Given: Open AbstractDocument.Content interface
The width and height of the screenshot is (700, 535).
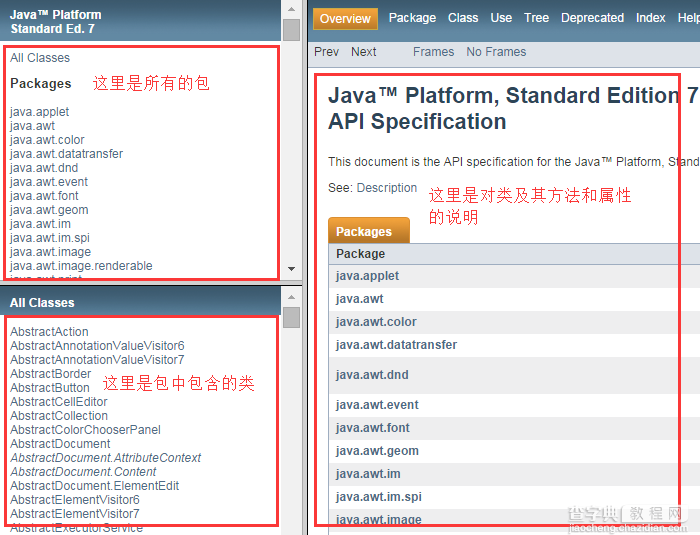Looking at the screenshot, I should tap(83, 472).
